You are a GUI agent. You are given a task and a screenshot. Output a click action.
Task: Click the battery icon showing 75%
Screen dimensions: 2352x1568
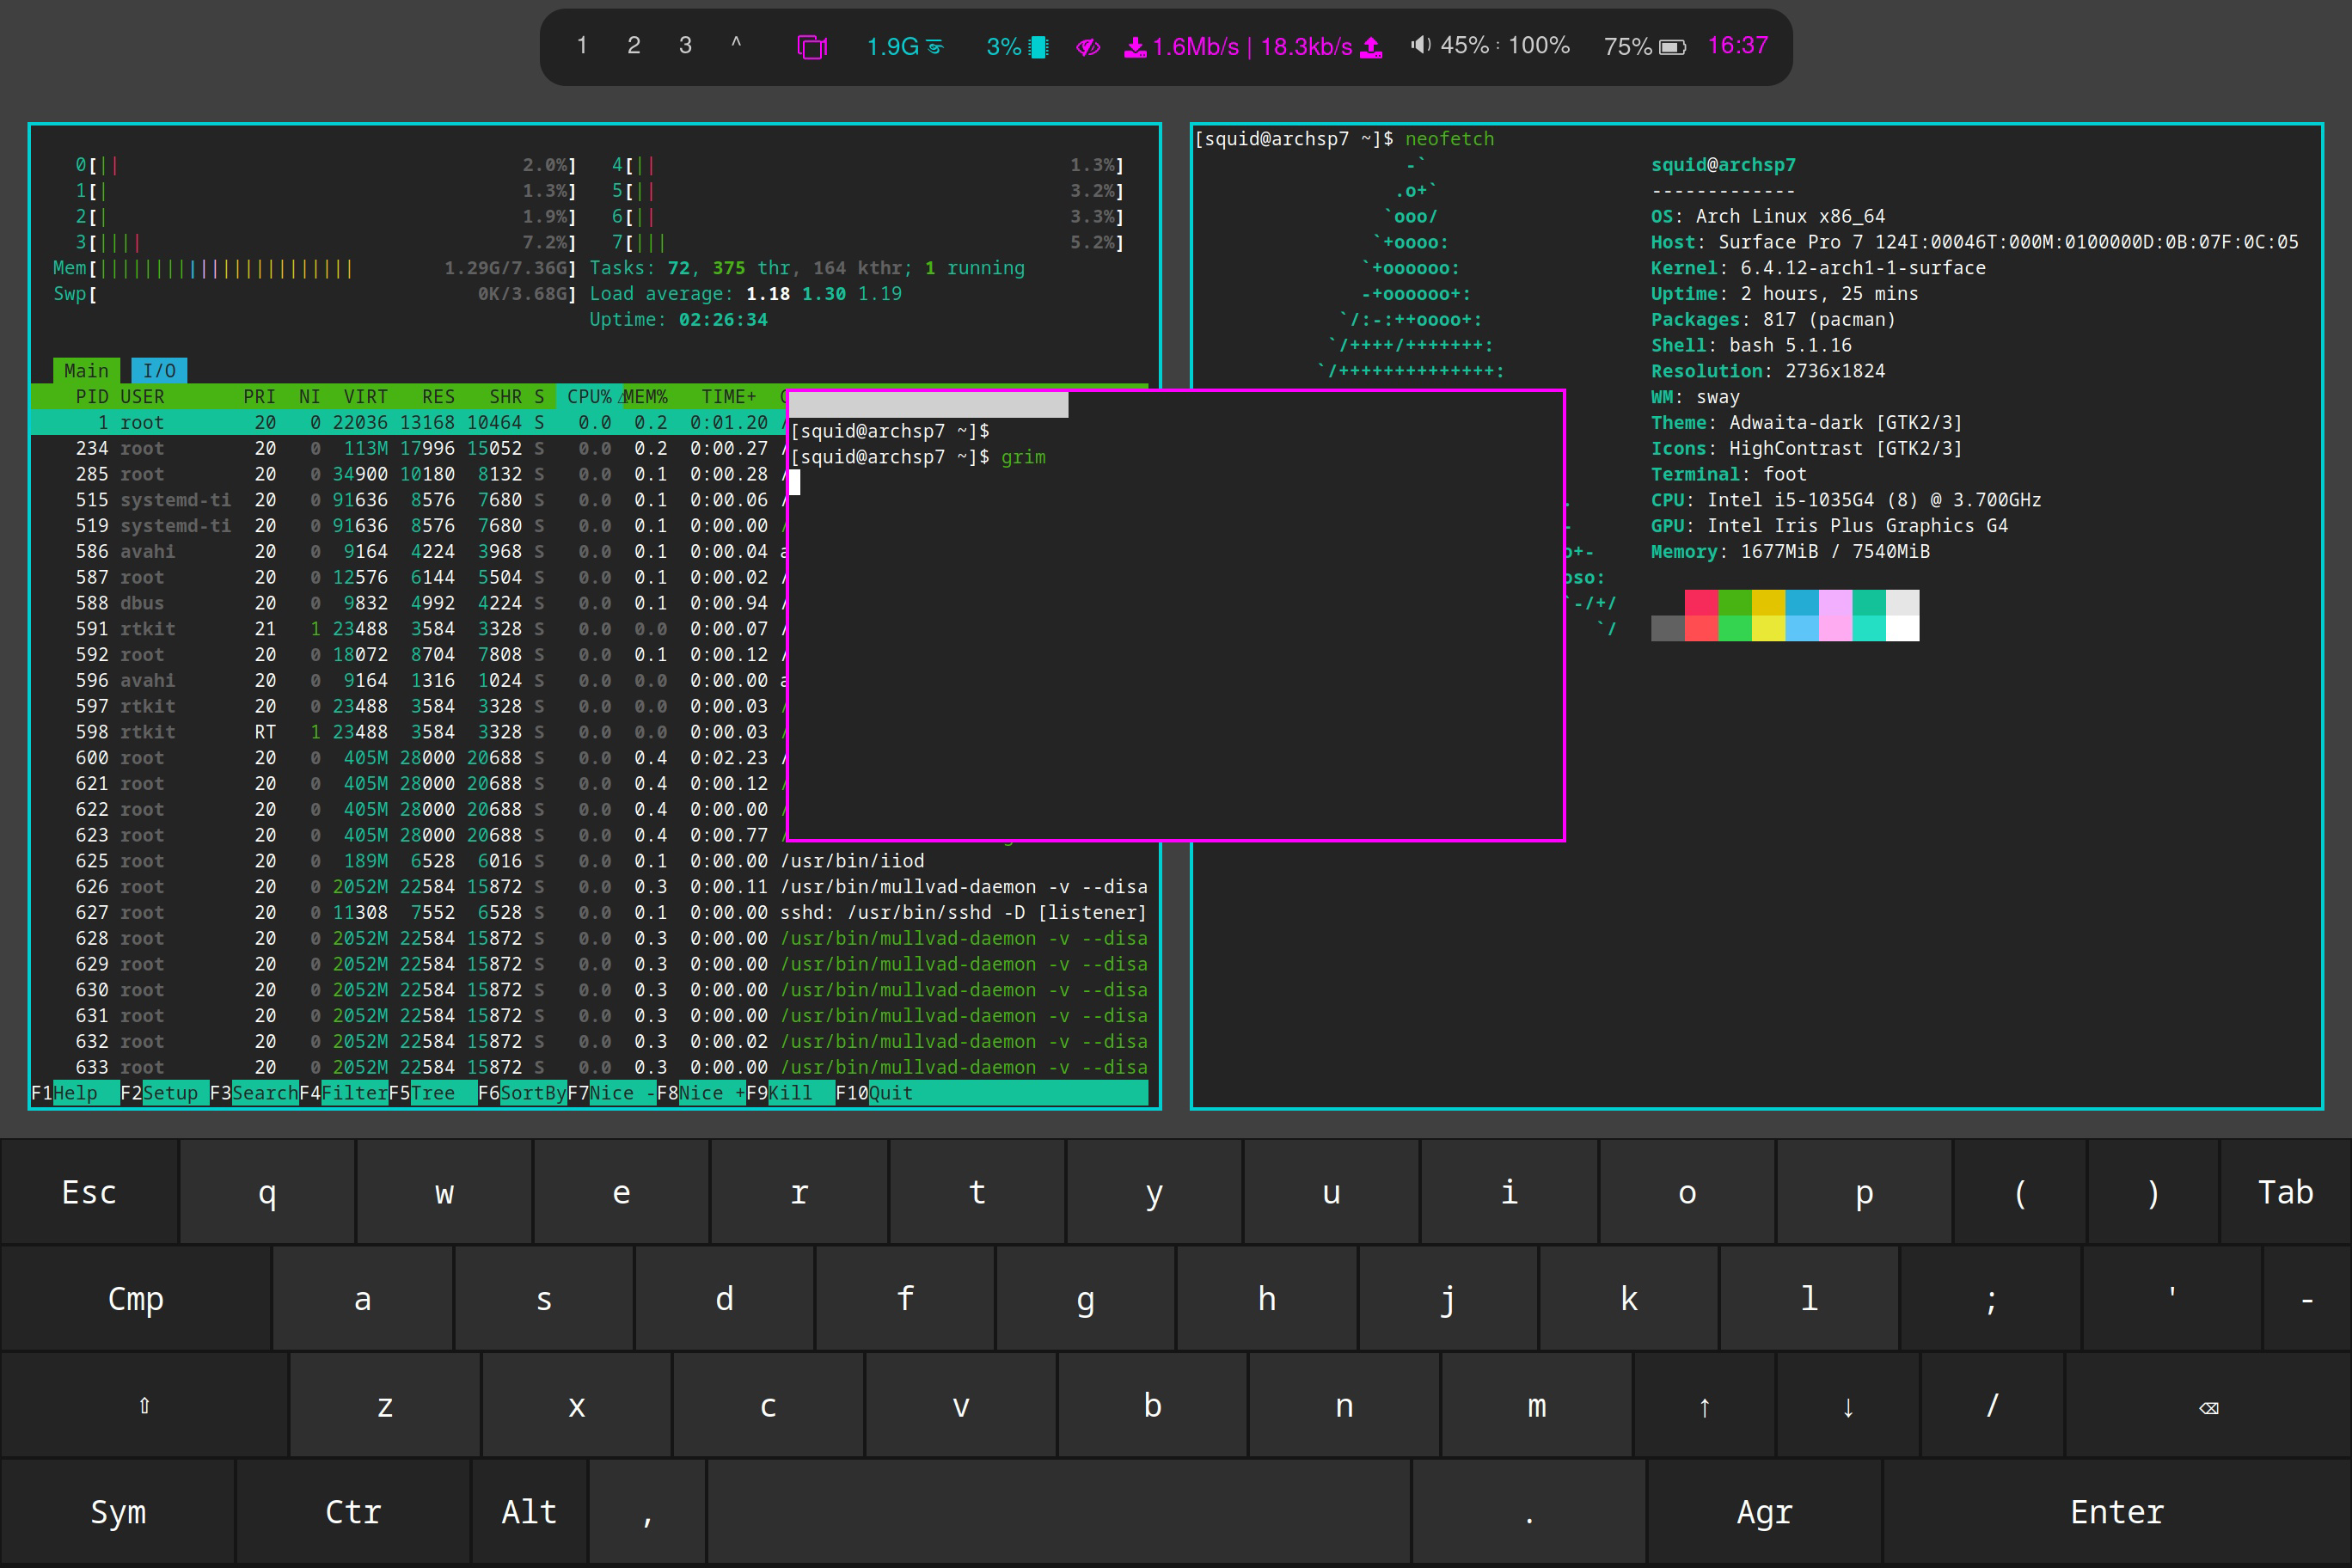point(1672,46)
